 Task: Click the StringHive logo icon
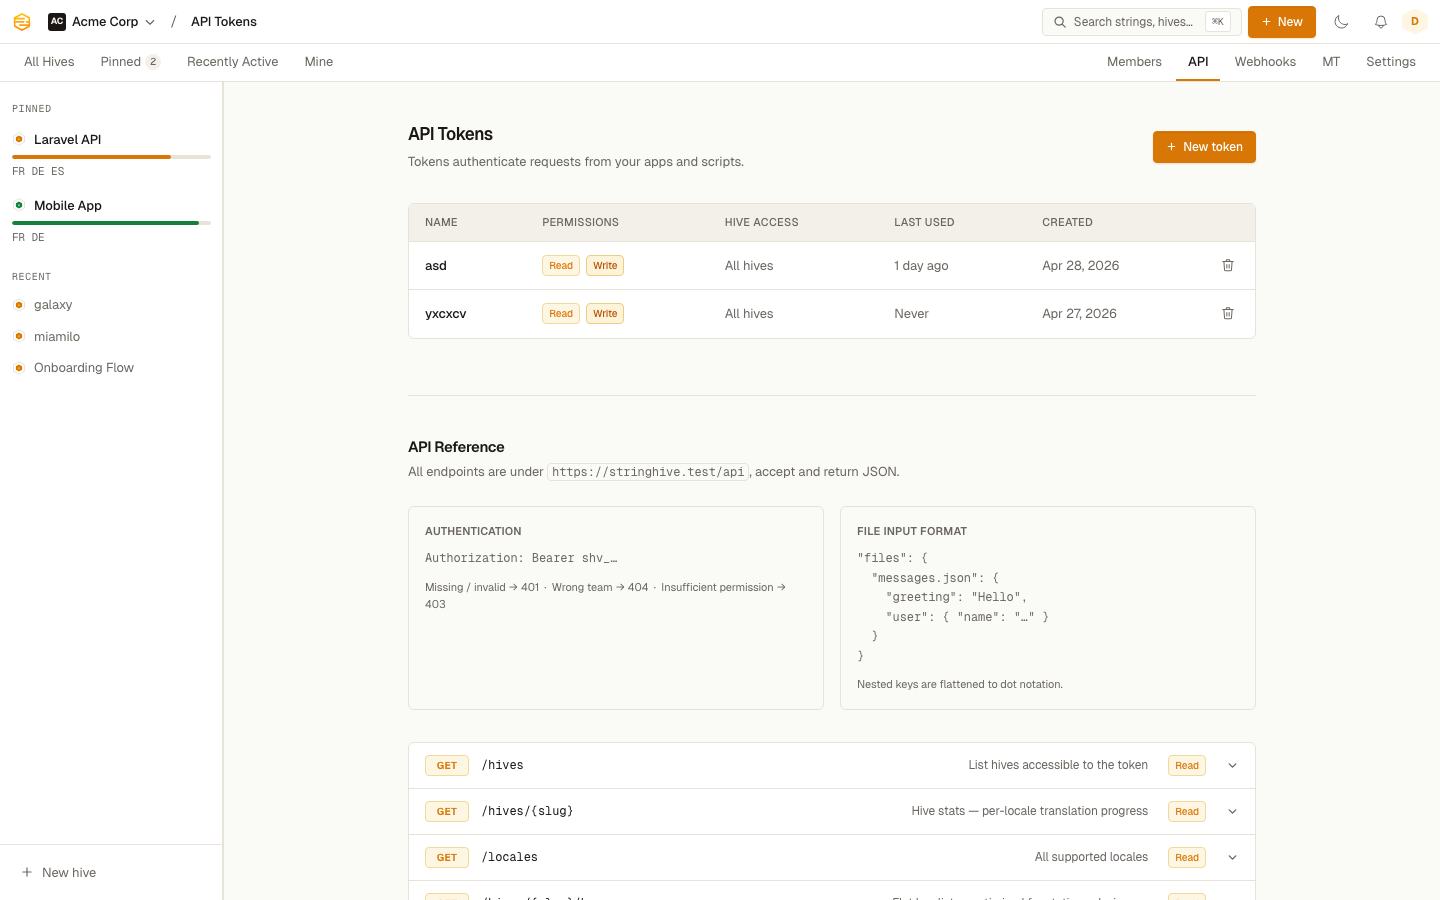(x=22, y=22)
